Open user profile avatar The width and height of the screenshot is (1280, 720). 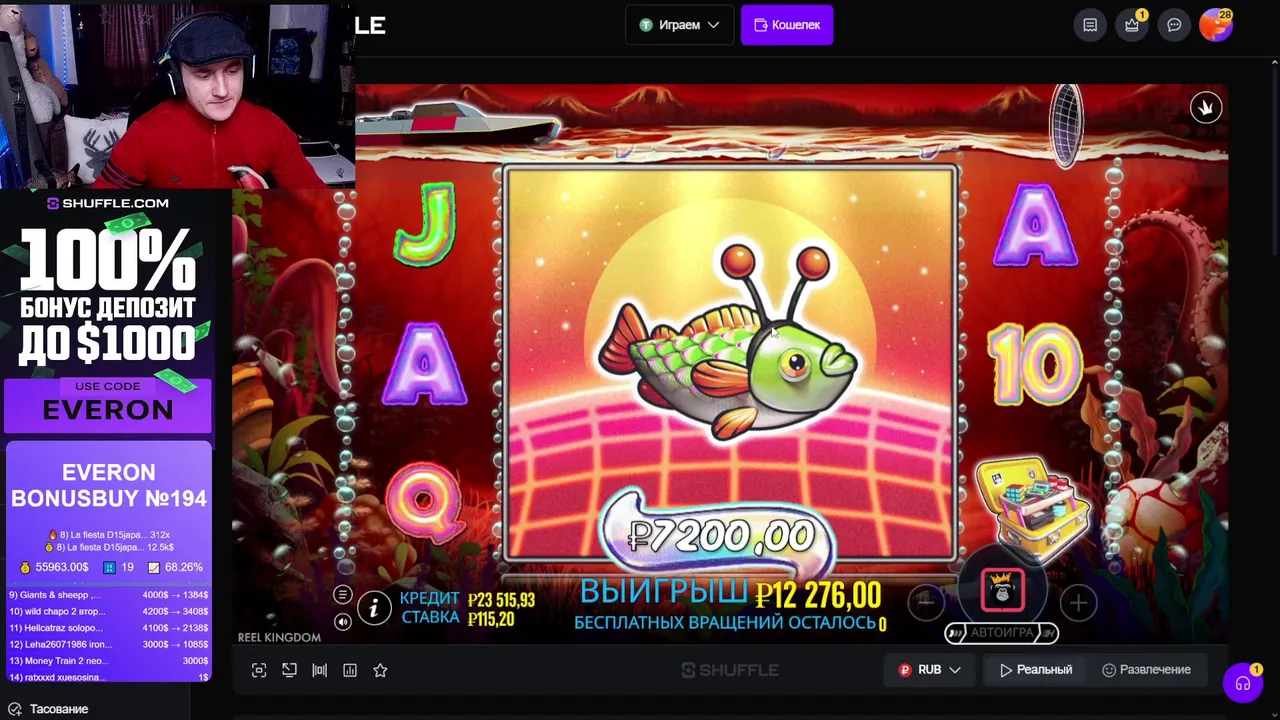tap(1216, 25)
